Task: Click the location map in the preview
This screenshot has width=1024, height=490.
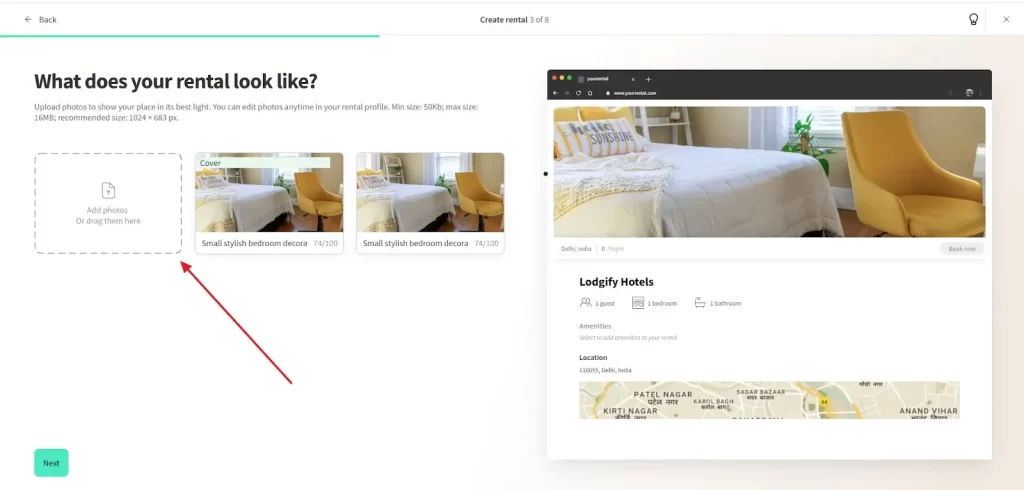Action: pos(768,399)
